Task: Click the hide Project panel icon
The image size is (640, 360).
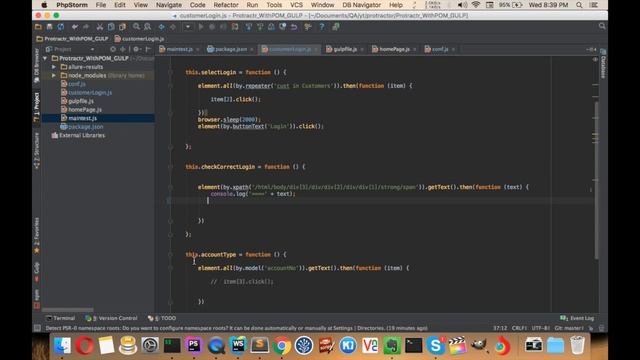Action: [148, 49]
